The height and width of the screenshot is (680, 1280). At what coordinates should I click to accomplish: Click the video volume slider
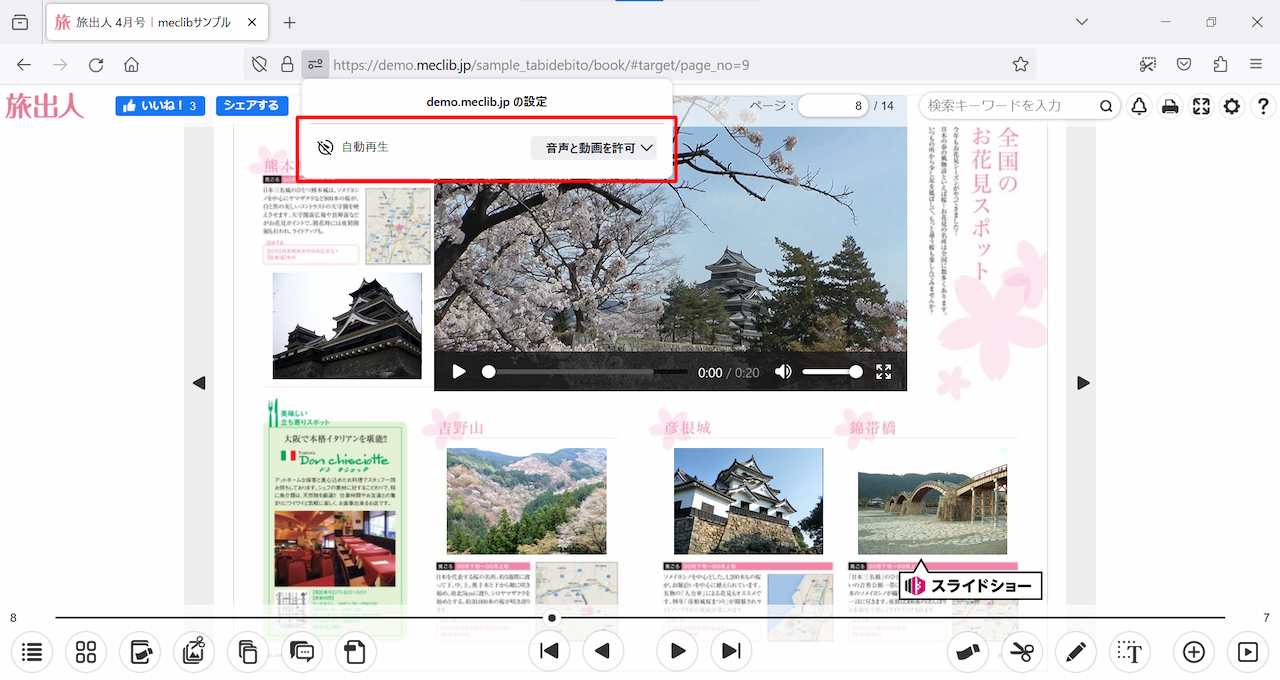click(x=831, y=372)
